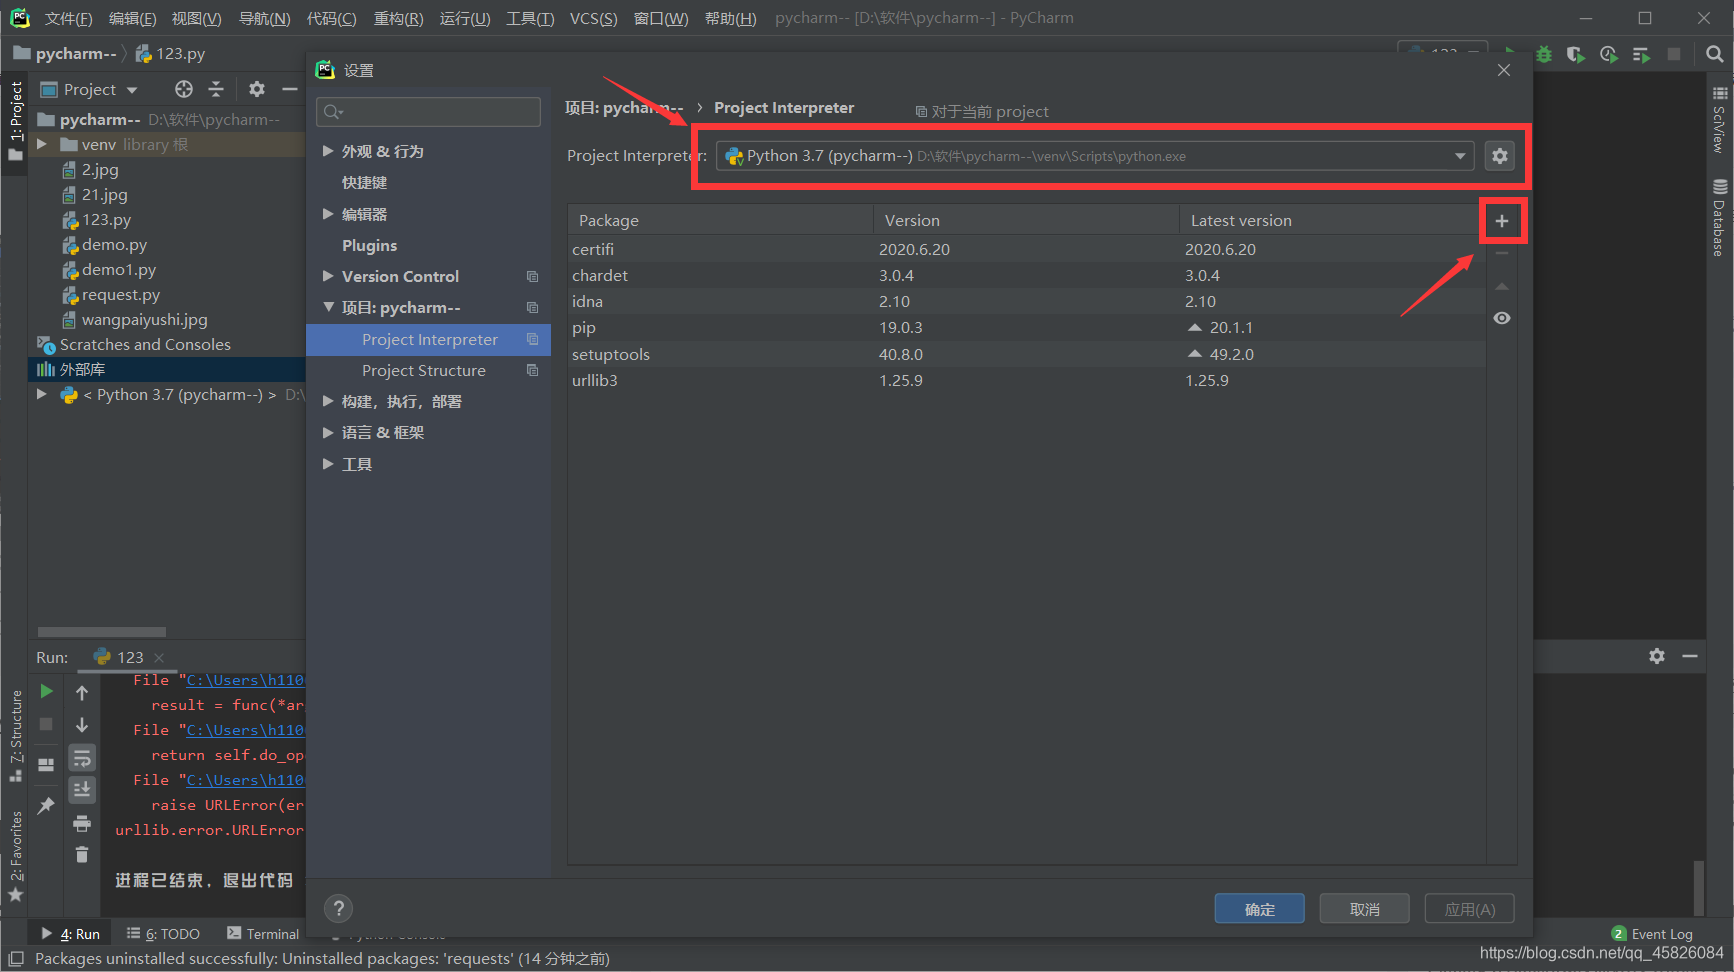1734x972 pixels.
Task: Switch to 6: TODO tool tab
Action: tap(163, 933)
